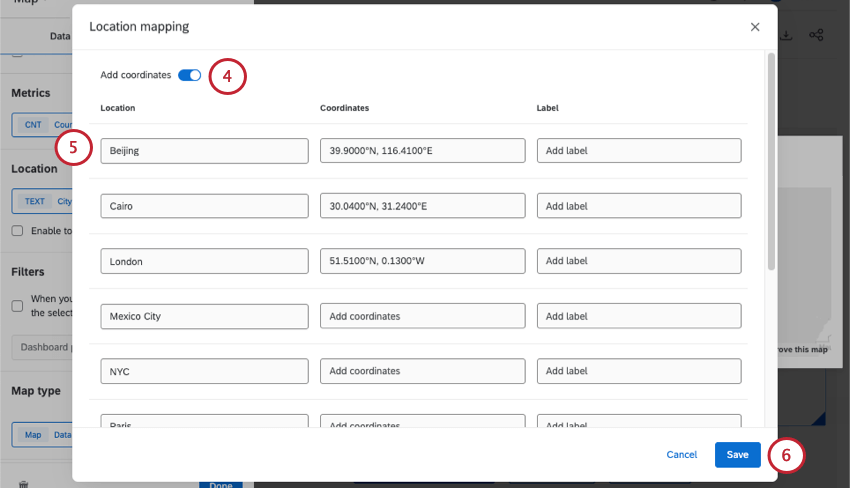850x488 pixels.
Task: Cancel the location mapping changes
Action: (x=681, y=455)
